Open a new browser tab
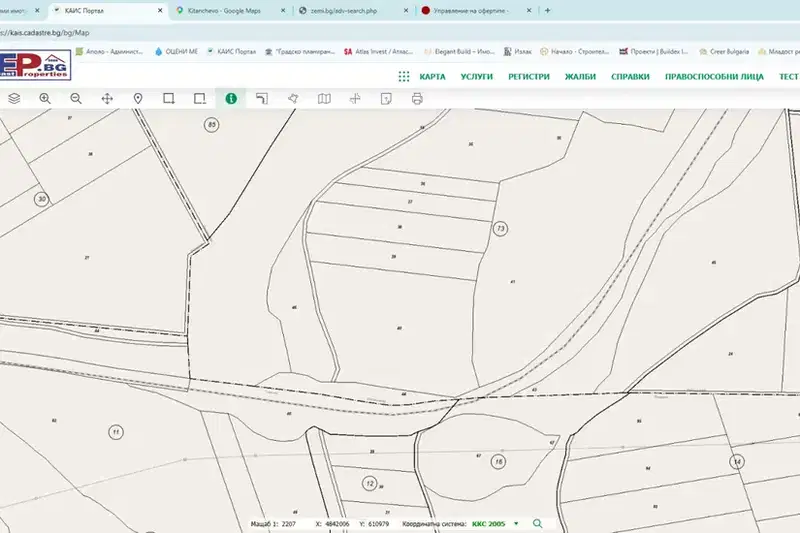 pos(547,10)
